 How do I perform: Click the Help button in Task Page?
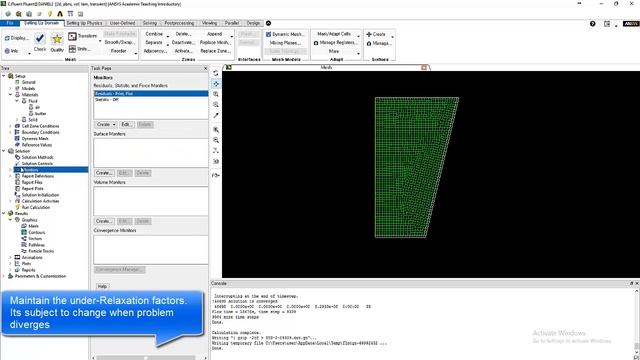coord(102,286)
